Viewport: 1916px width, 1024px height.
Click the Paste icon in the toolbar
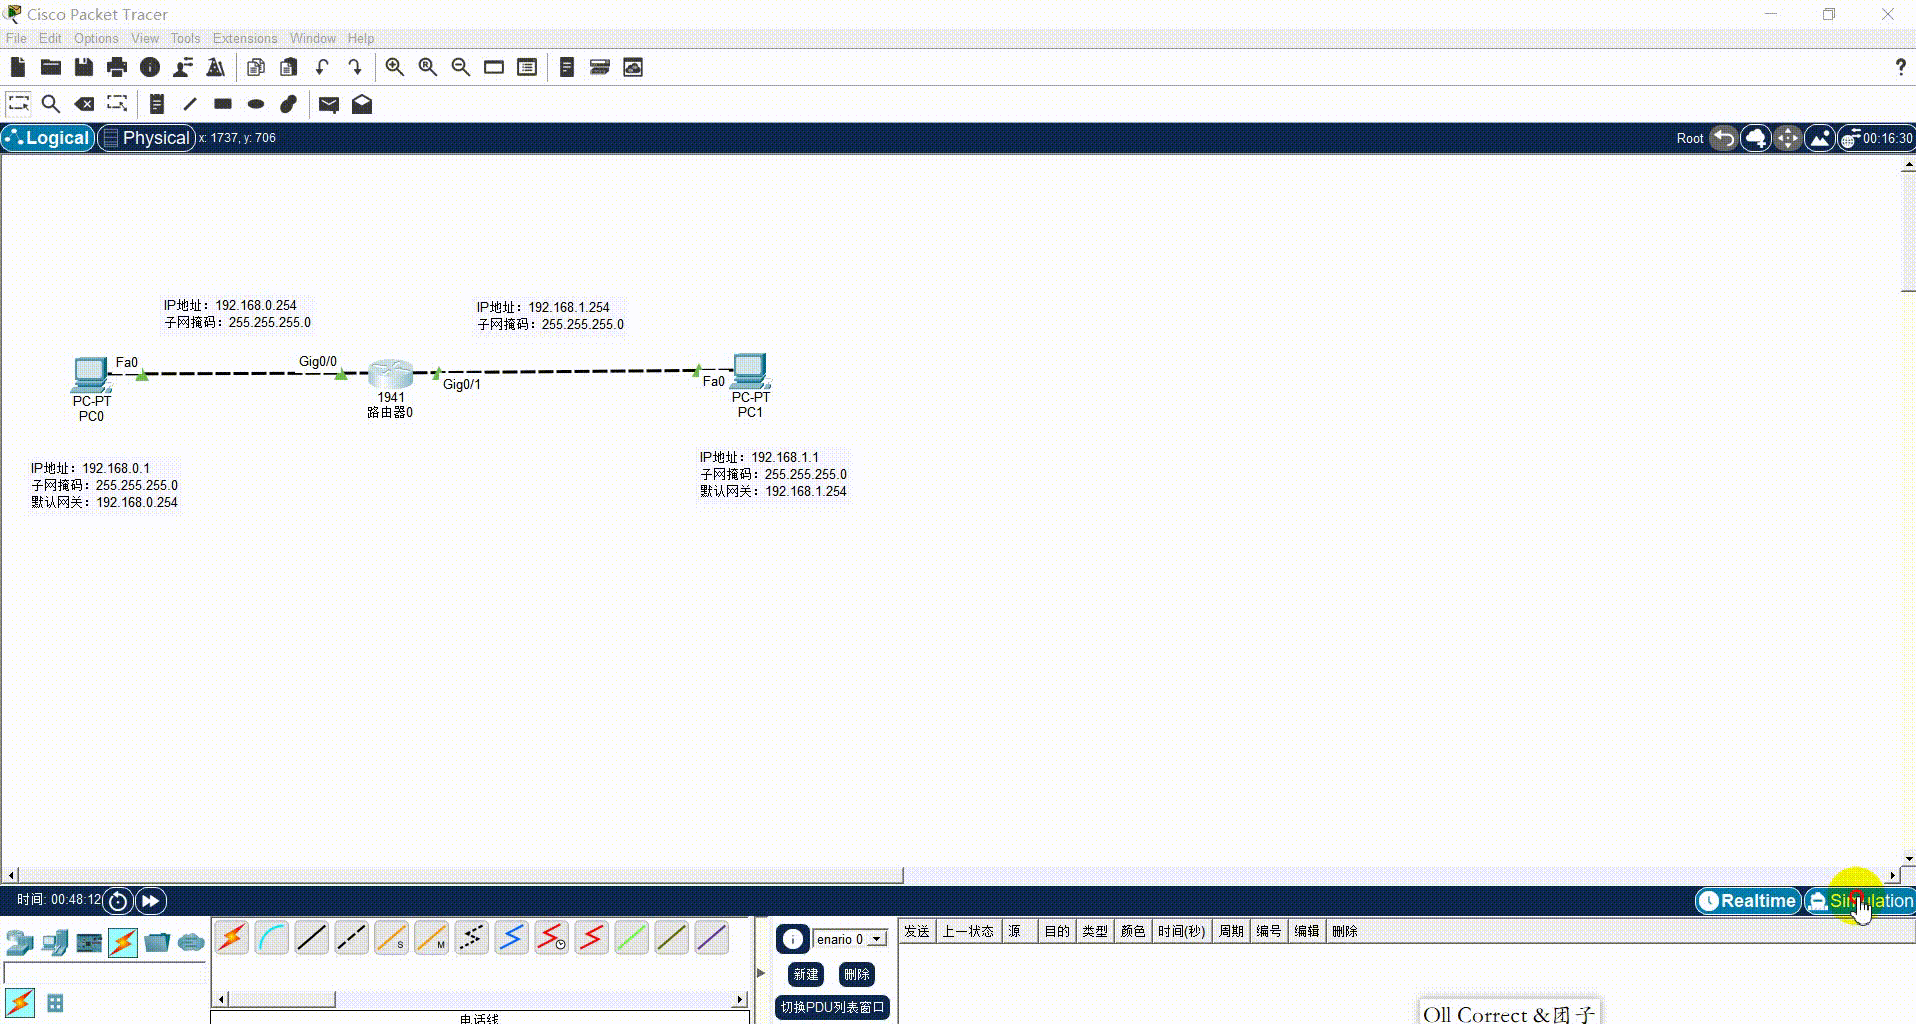[289, 67]
